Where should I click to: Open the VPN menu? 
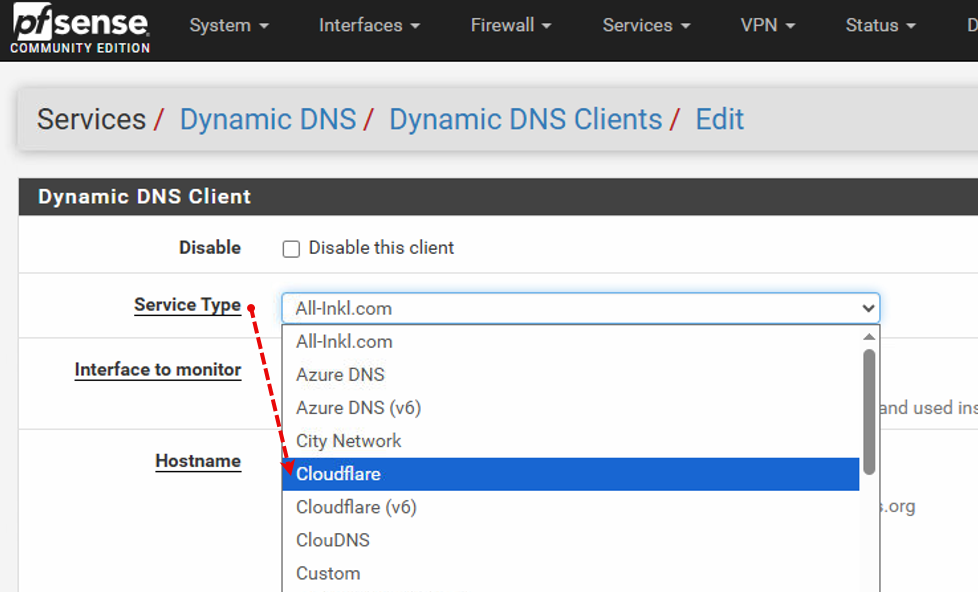[x=768, y=26]
